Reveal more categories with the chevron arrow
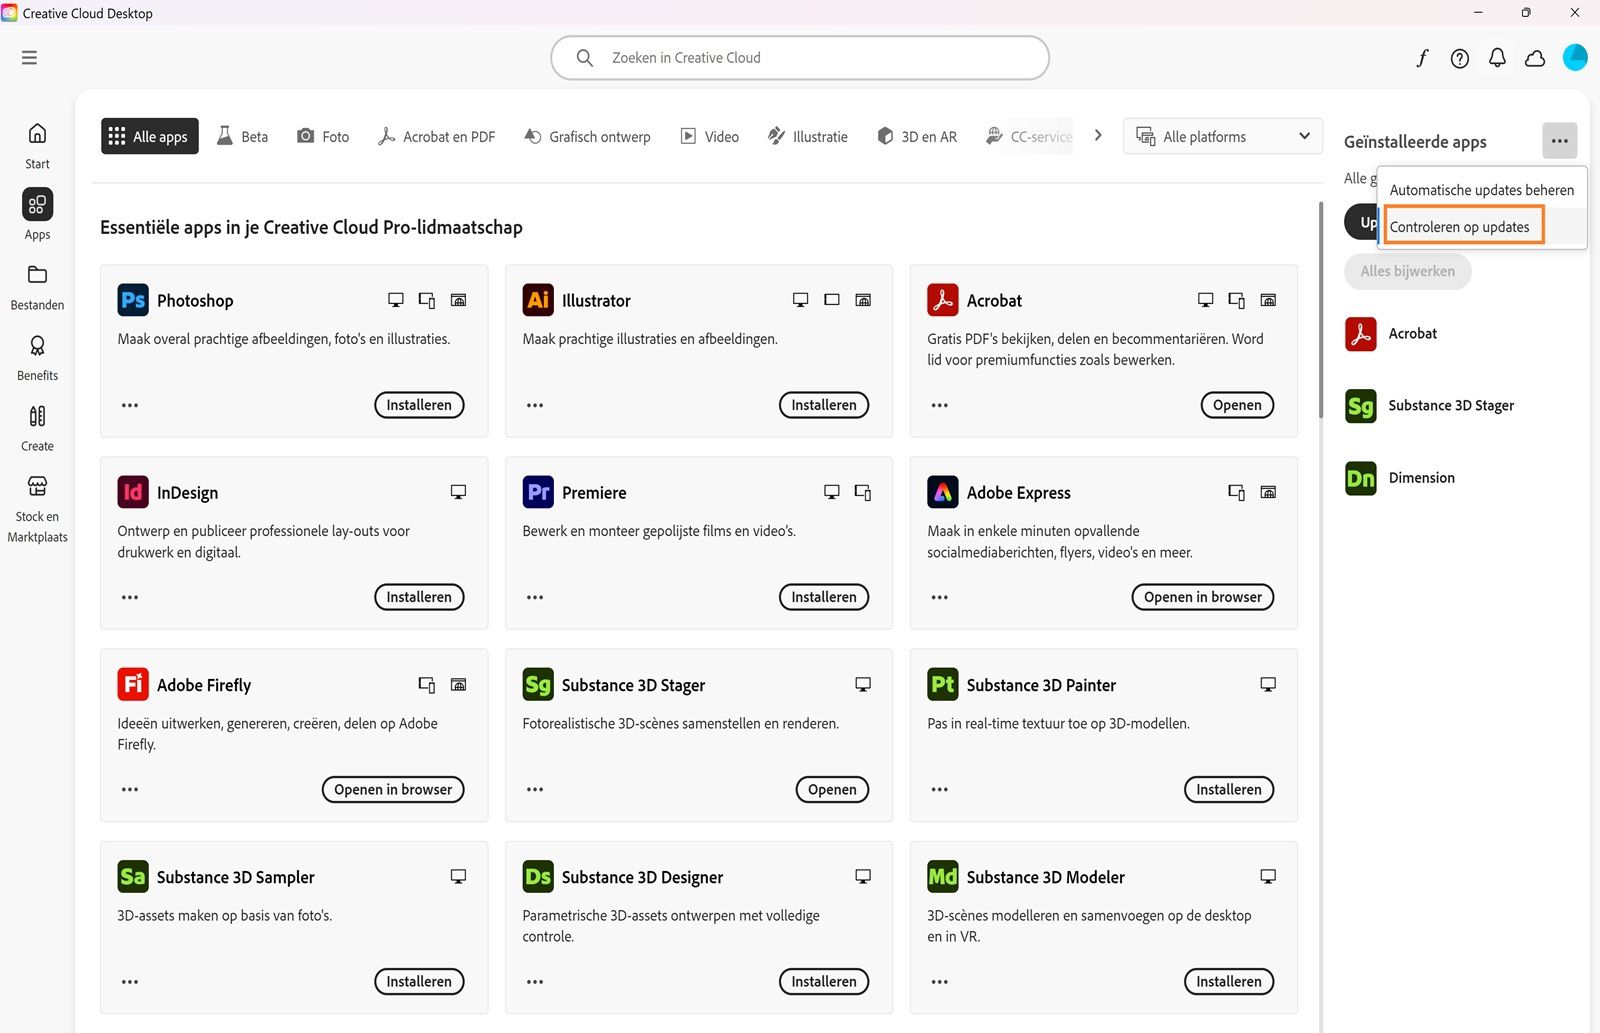1600x1033 pixels. pyautogui.click(x=1097, y=135)
